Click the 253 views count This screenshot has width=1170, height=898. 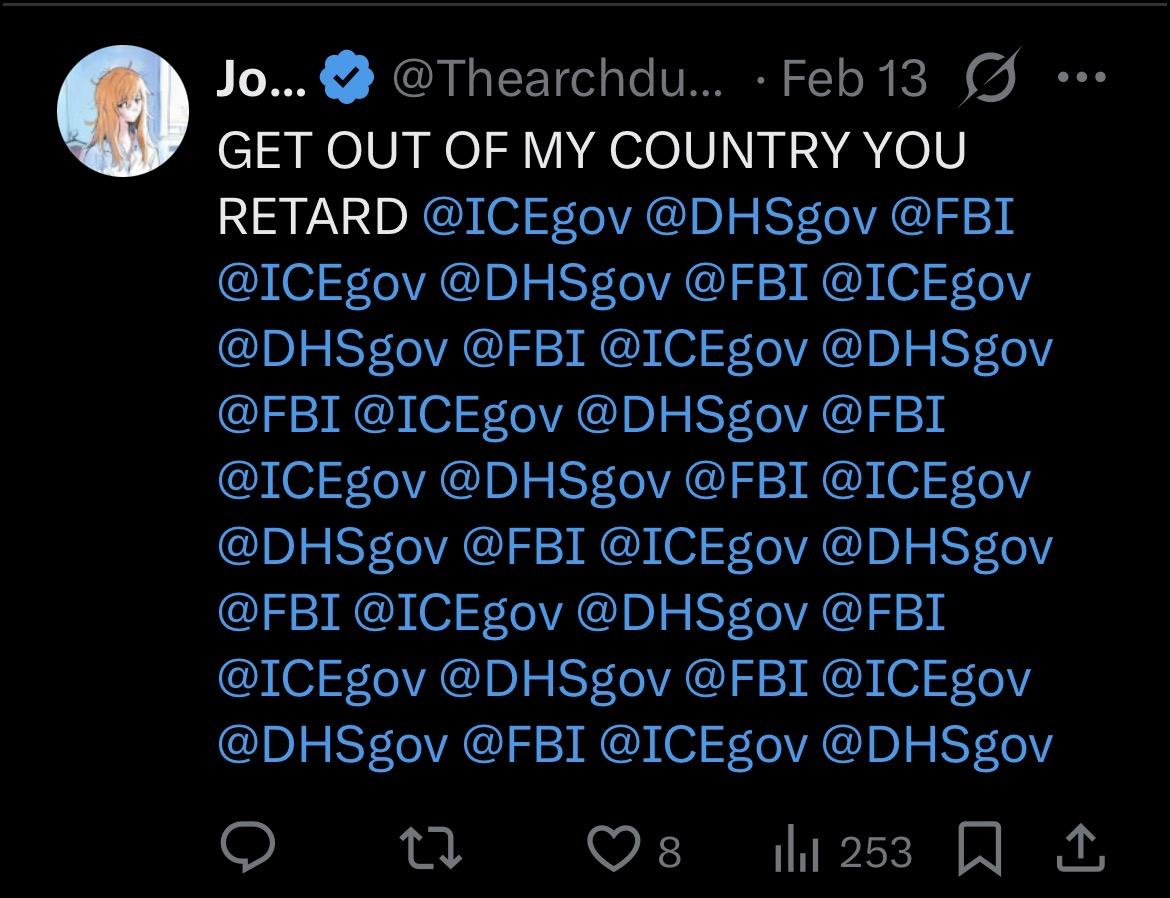pos(875,852)
